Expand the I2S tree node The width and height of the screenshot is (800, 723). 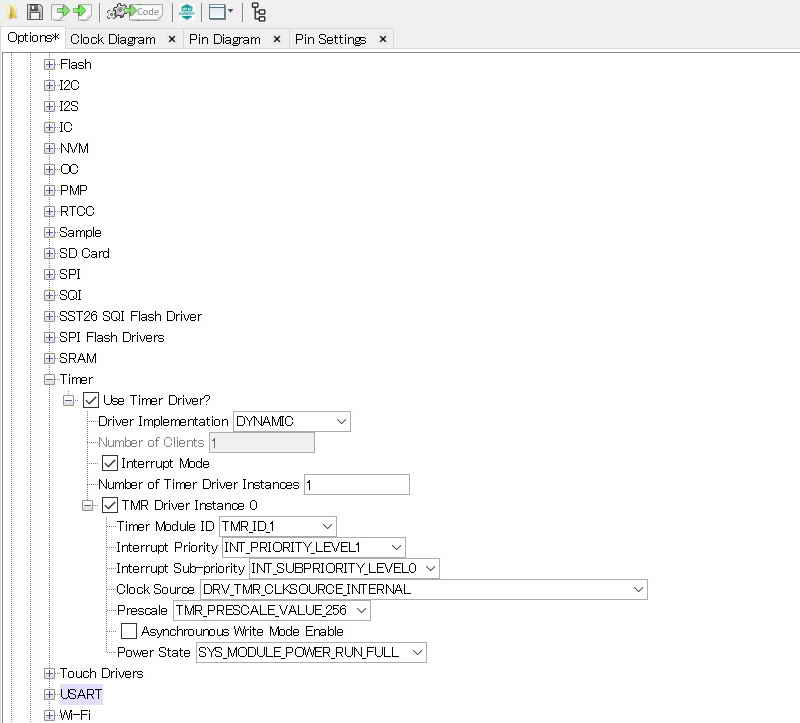click(49, 106)
